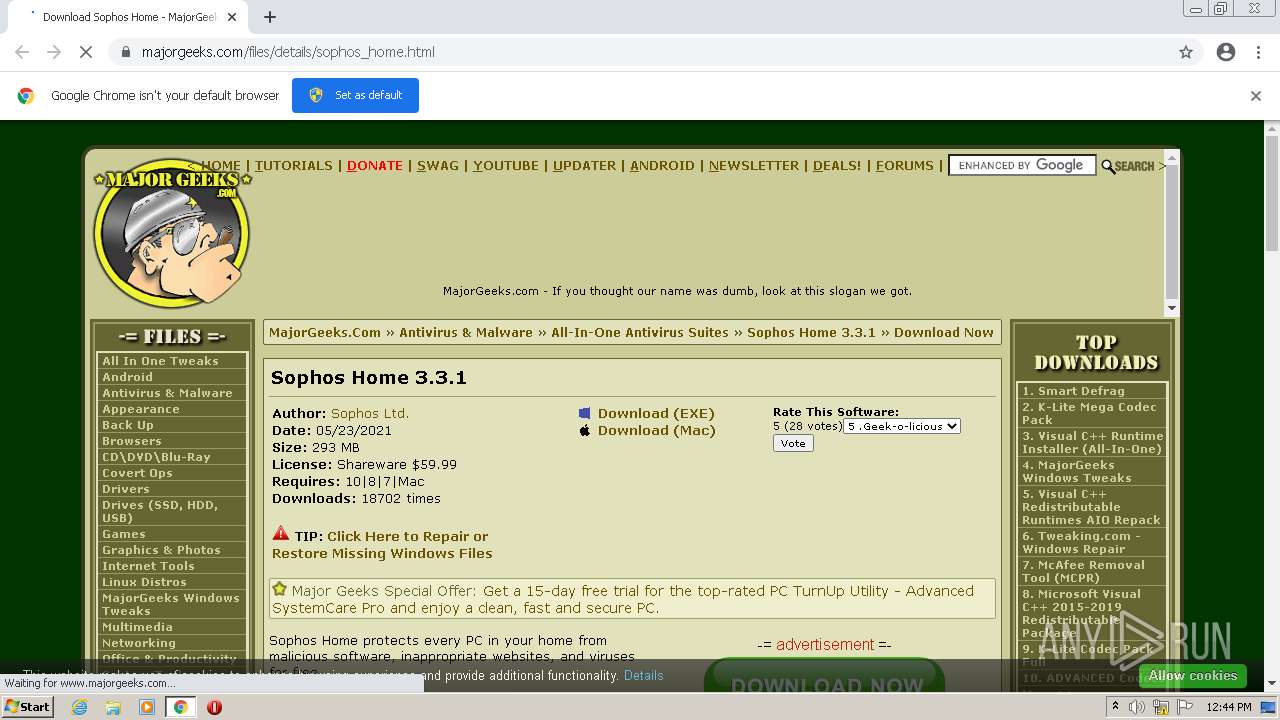This screenshot has height=720, width=1280.
Task: Click Set as default button
Action: click(x=355, y=95)
